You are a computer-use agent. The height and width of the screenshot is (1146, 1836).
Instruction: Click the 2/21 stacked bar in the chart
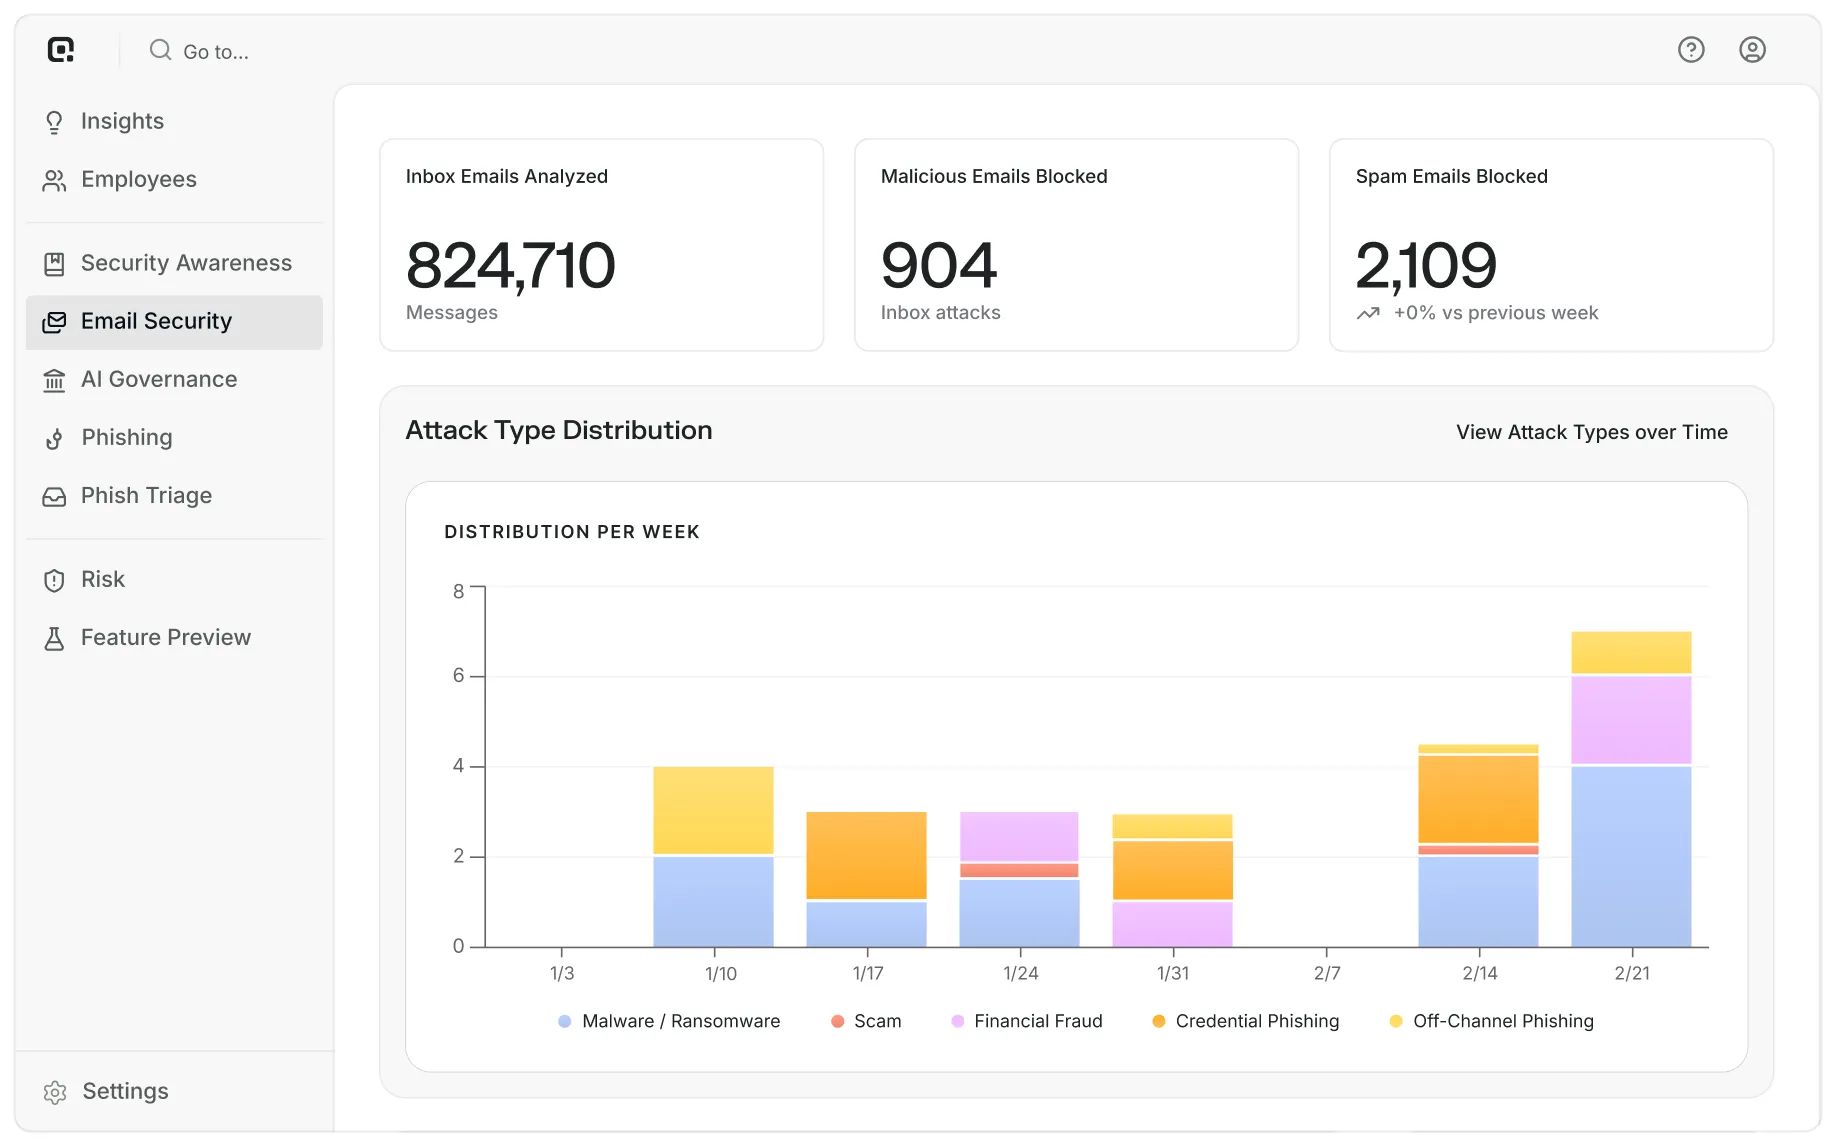(x=1631, y=789)
